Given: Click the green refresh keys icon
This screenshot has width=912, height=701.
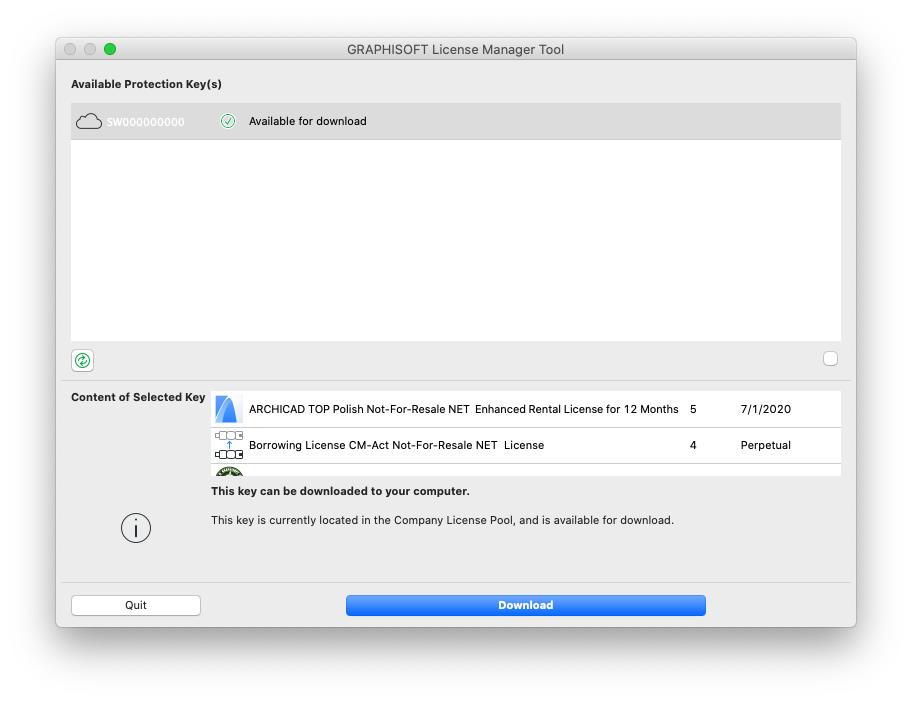Looking at the screenshot, I should tap(83, 360).
